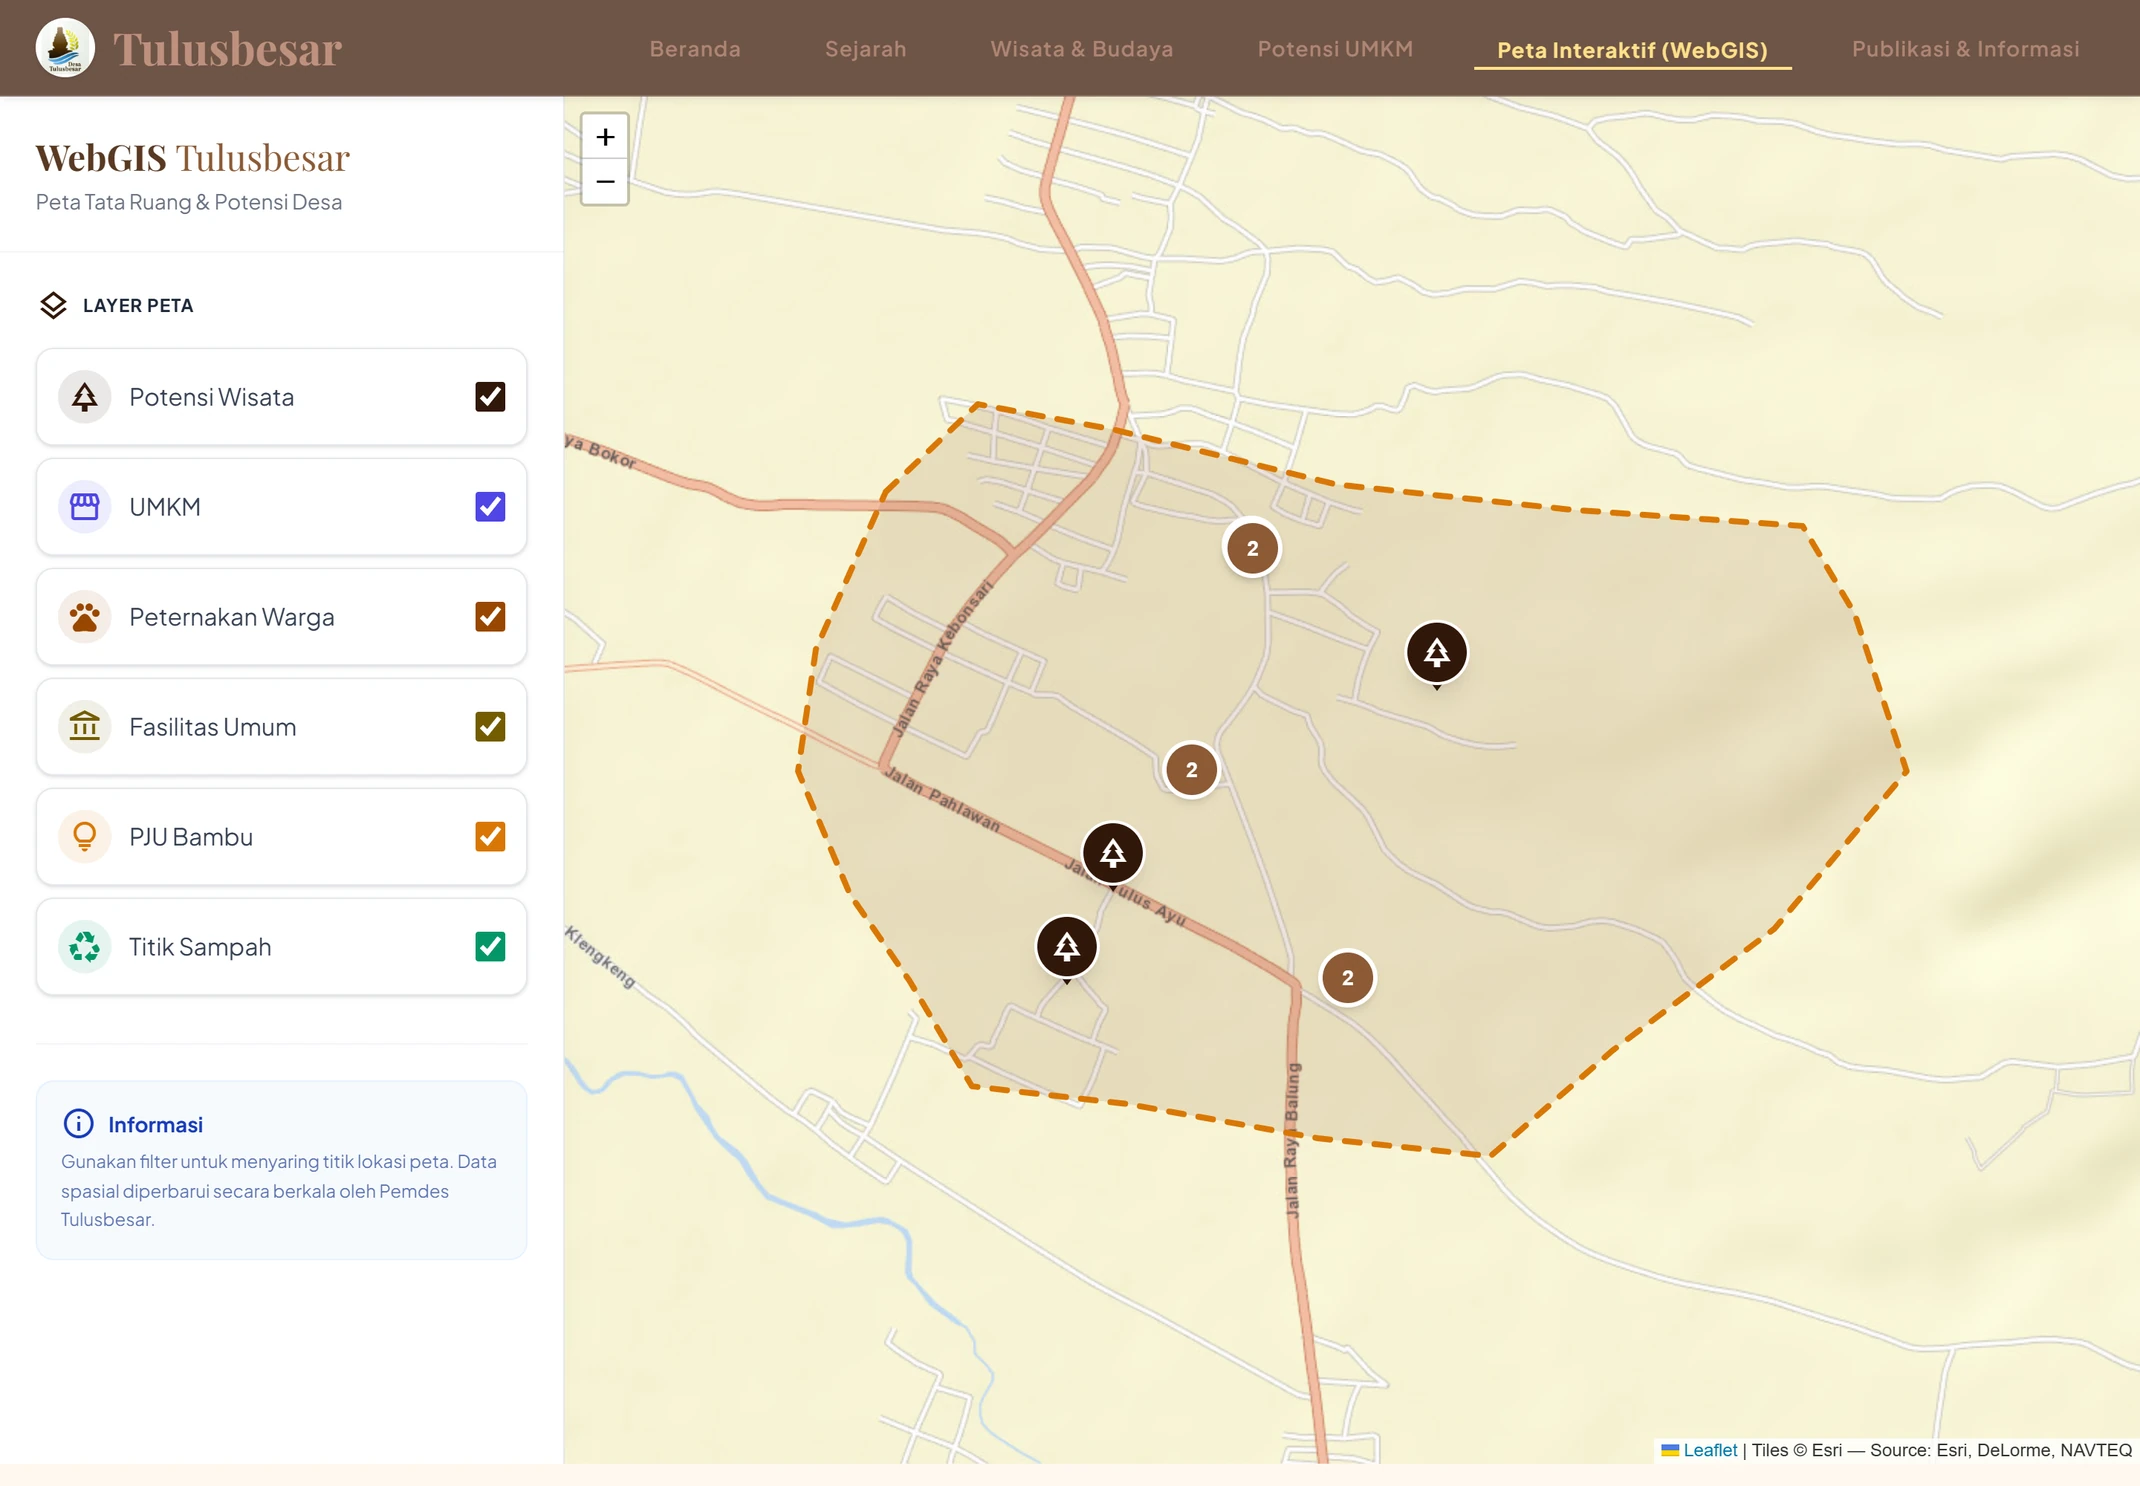This screenshot has height=1486, width=2140.
Task: Zoom out the map with minus button
Action: coord(605,182)
